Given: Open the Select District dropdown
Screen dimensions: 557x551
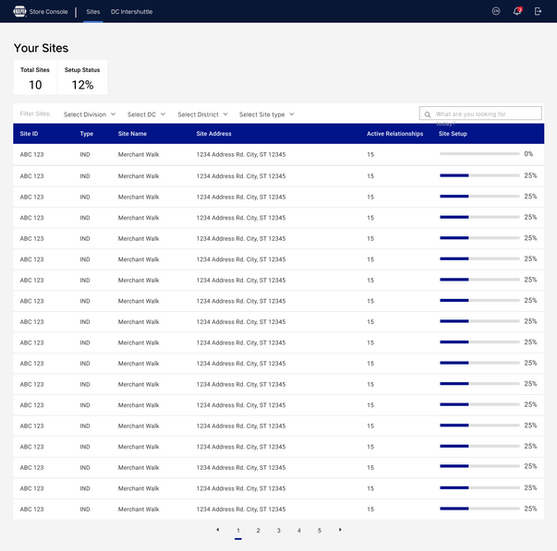Looking at the screenshot, I should 202,114.
